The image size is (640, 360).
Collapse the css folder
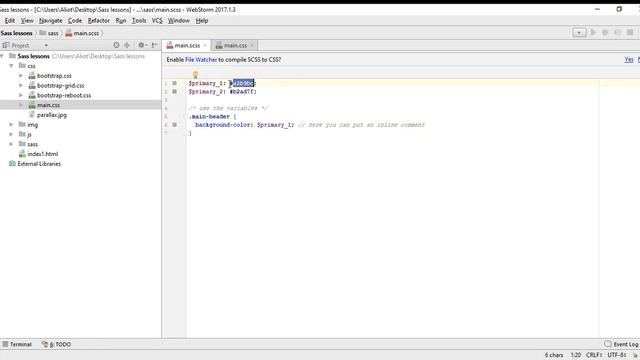click(x=11, y=66)
